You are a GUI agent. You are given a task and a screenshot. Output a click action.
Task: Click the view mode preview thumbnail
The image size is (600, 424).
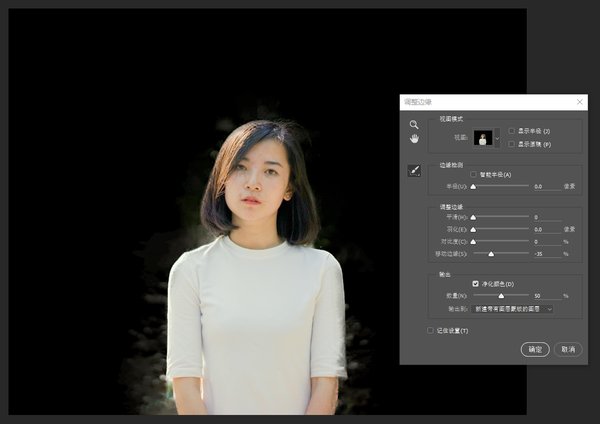tap(483, 138)
